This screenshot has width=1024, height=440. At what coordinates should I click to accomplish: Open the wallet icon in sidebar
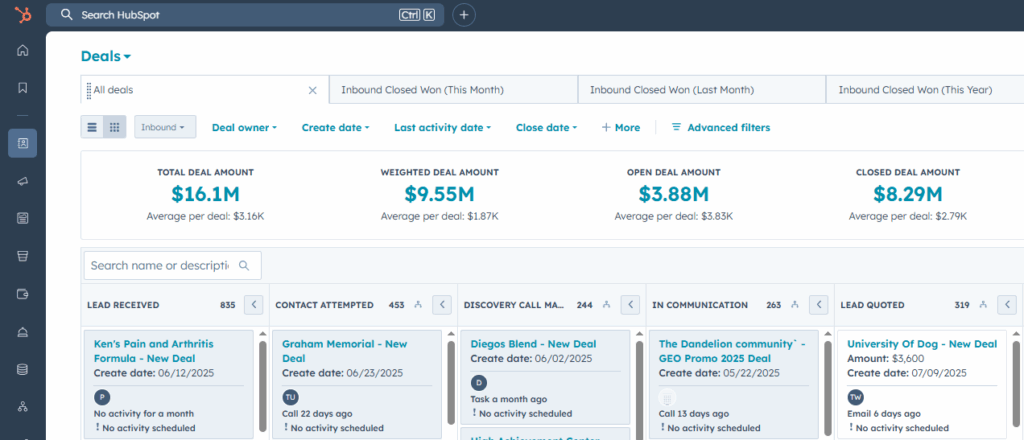click(23, 294)
